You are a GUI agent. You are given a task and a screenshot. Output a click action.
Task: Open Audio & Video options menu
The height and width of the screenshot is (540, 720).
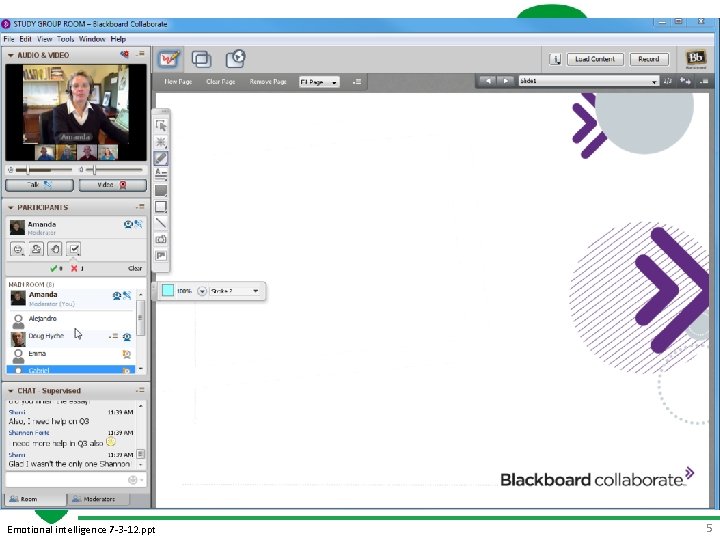(x=141, y=54)
